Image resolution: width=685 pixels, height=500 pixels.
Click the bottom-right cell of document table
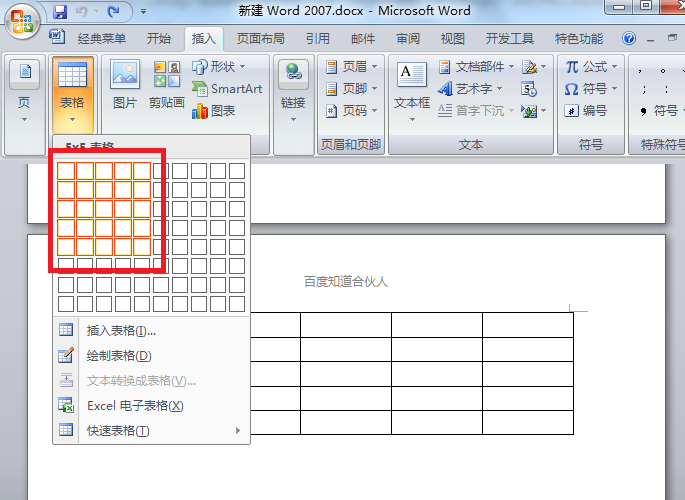coord(528,422)
